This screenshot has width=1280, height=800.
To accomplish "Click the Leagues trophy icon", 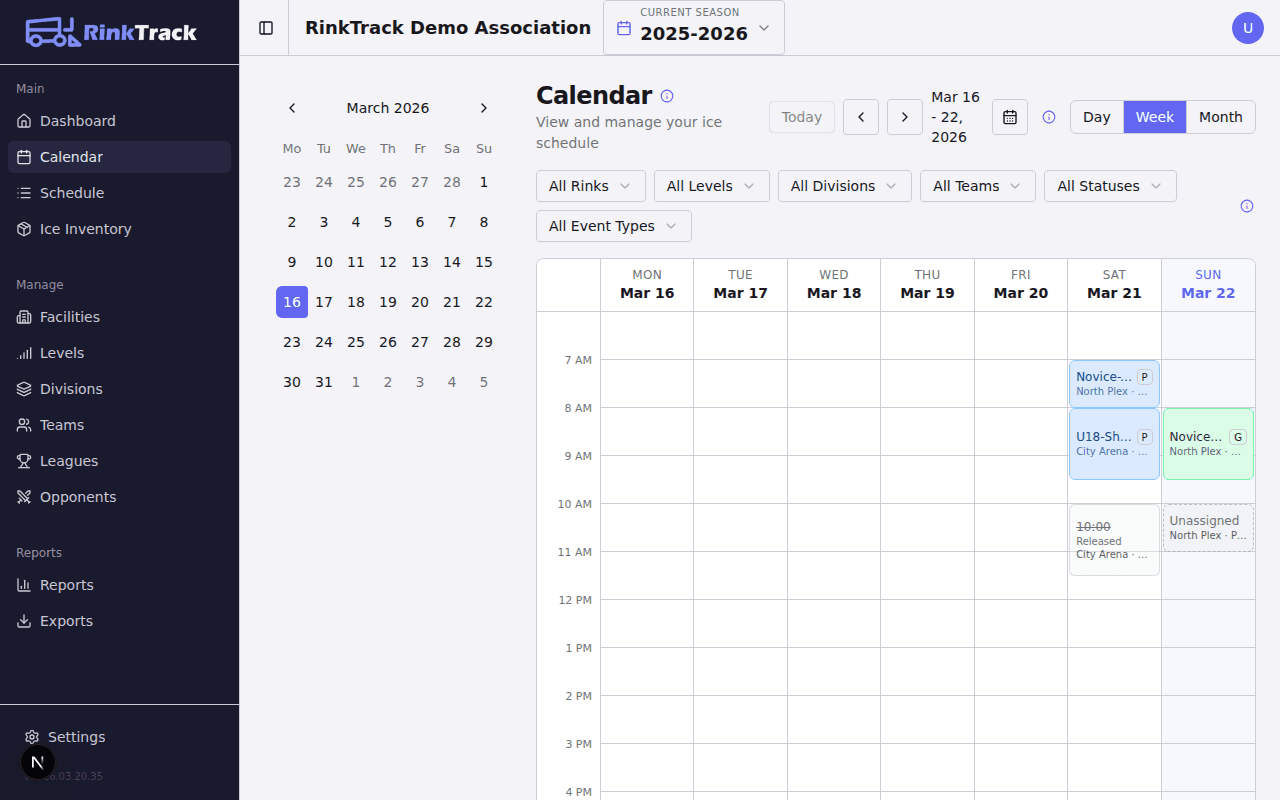I will click(x=22, y=460).
